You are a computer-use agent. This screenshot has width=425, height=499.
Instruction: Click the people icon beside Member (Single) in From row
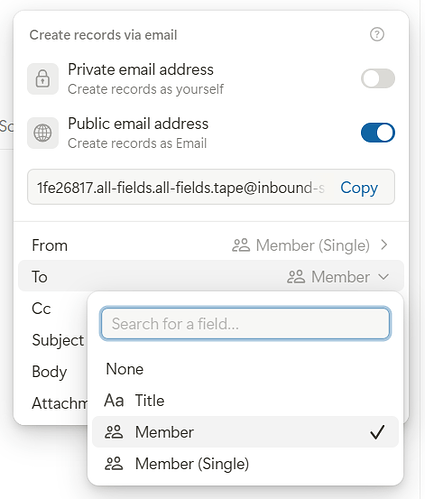click(241, 245)
